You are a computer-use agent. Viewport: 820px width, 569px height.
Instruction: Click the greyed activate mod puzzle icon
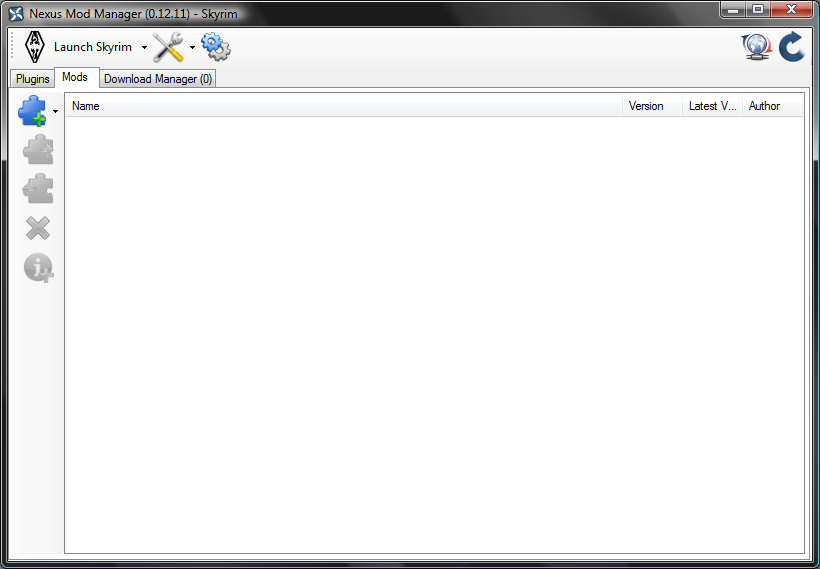point(38,150)
